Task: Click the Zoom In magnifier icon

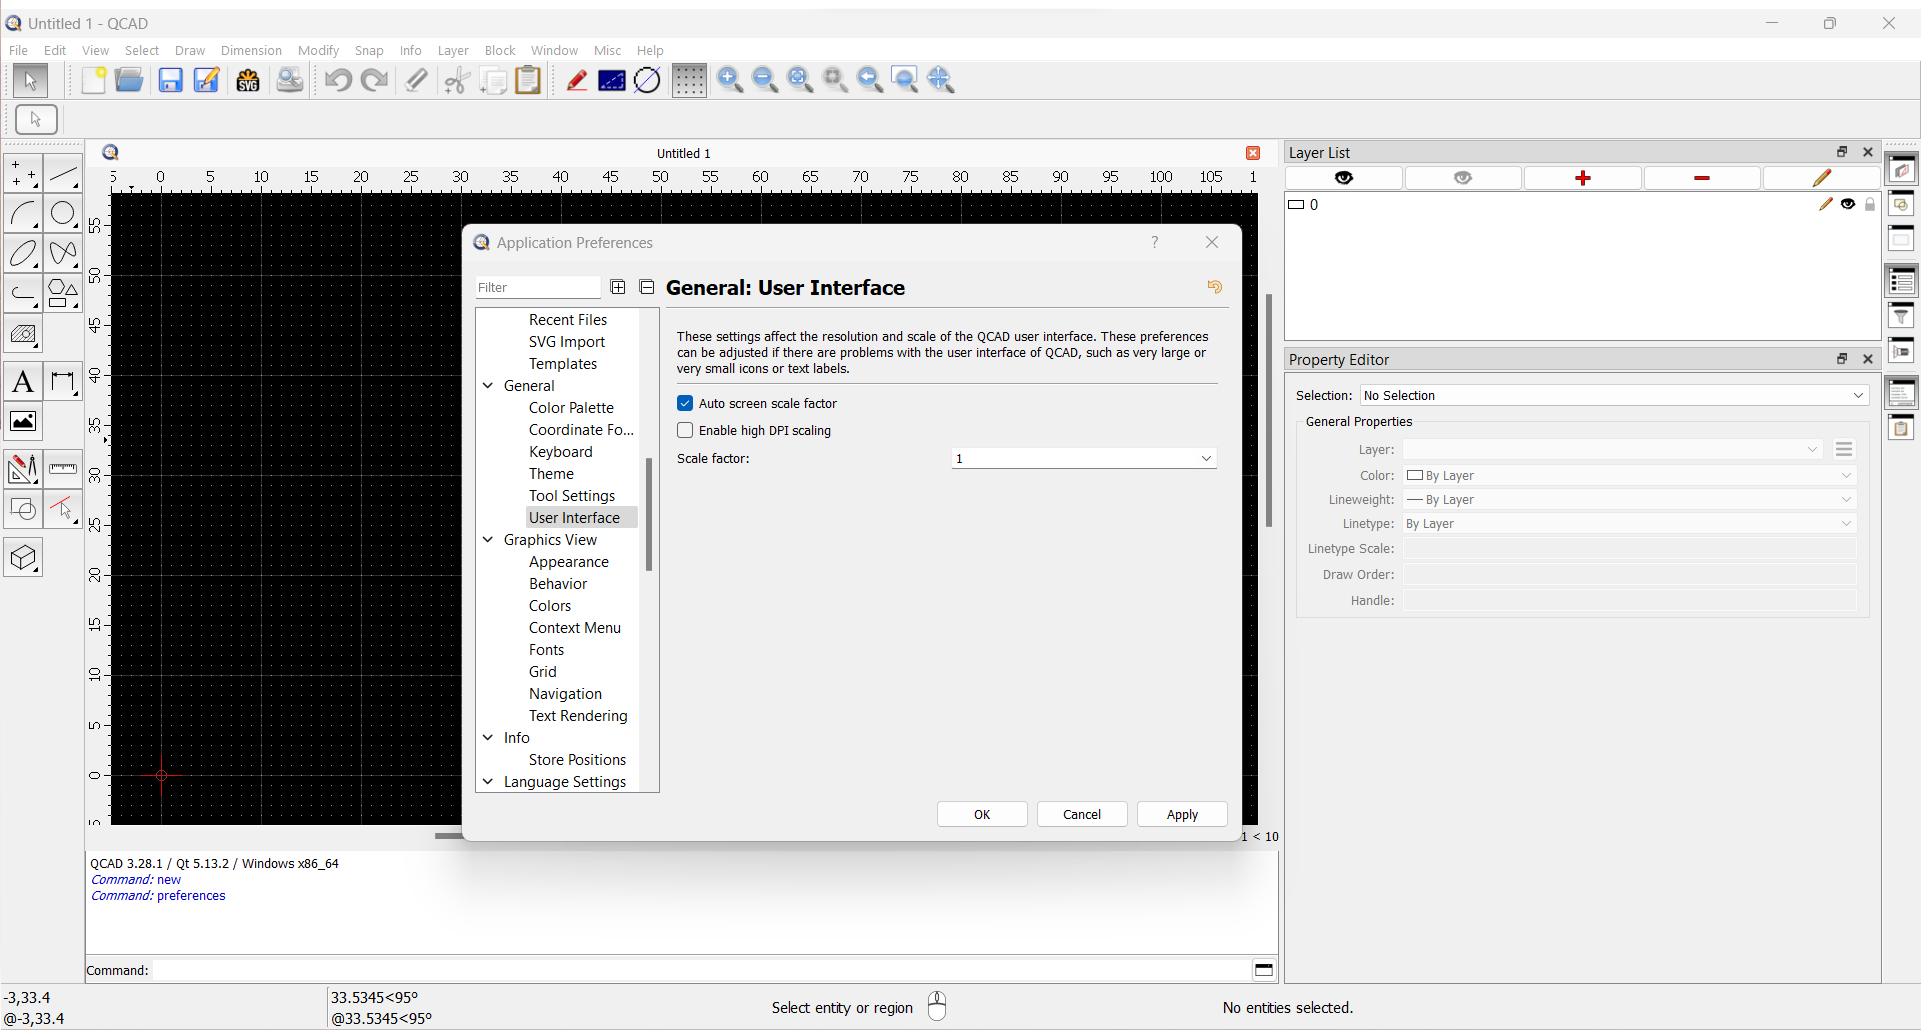Action: pos(730,80)
